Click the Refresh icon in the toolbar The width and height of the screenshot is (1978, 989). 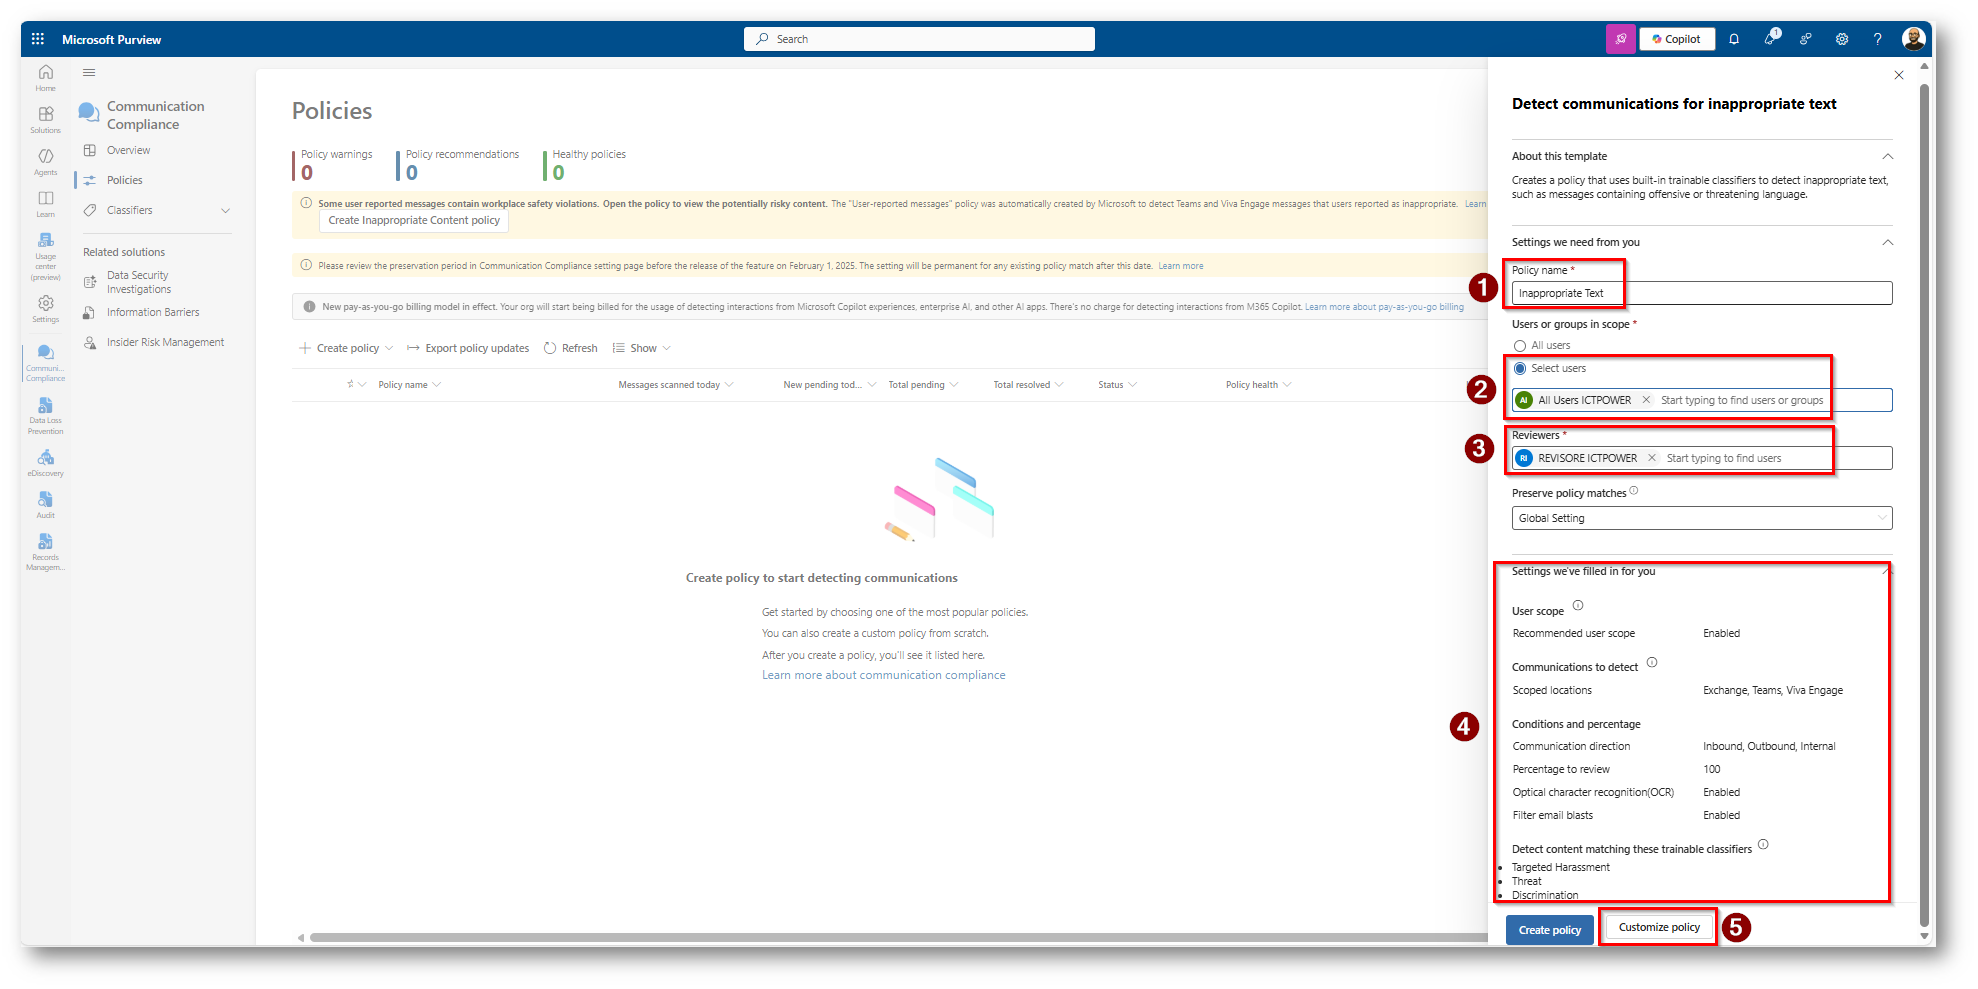click(550, 348)
